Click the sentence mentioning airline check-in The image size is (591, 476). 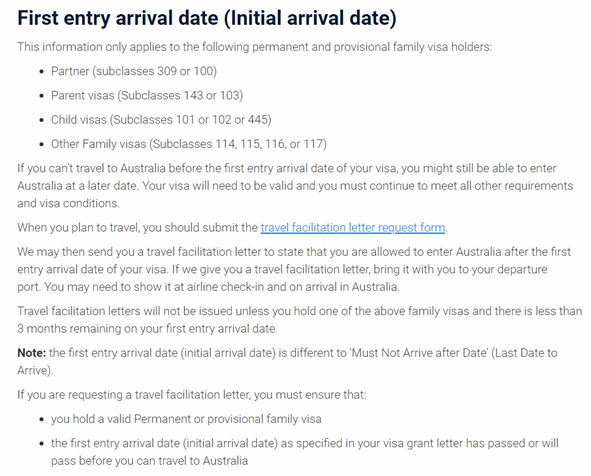[222, 287]
